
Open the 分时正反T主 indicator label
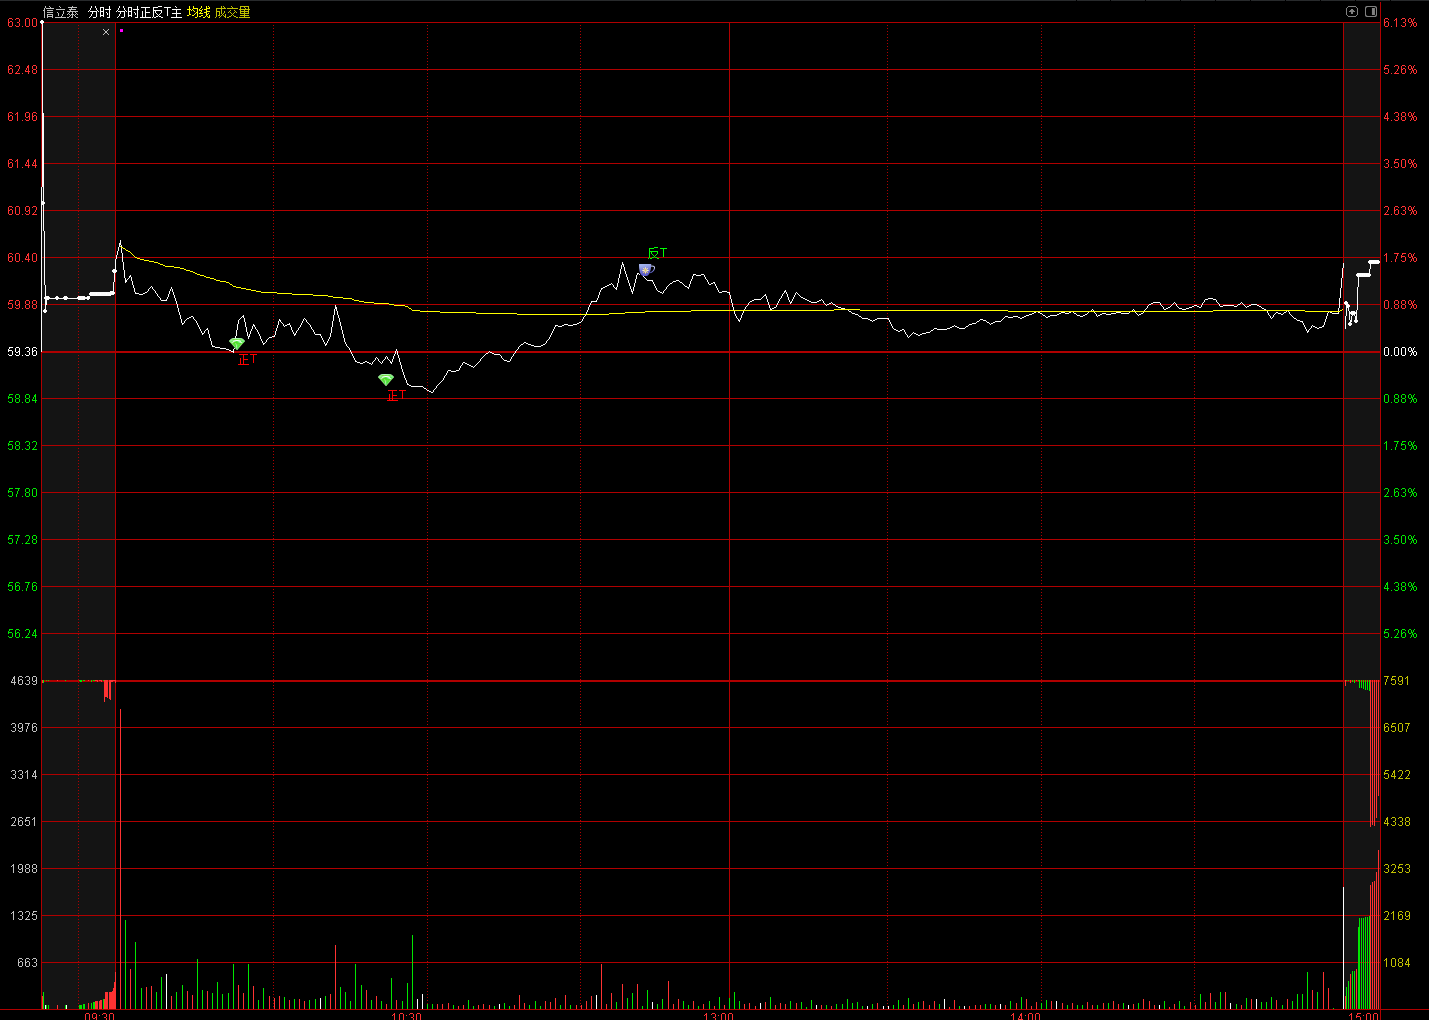pos(149,12)
